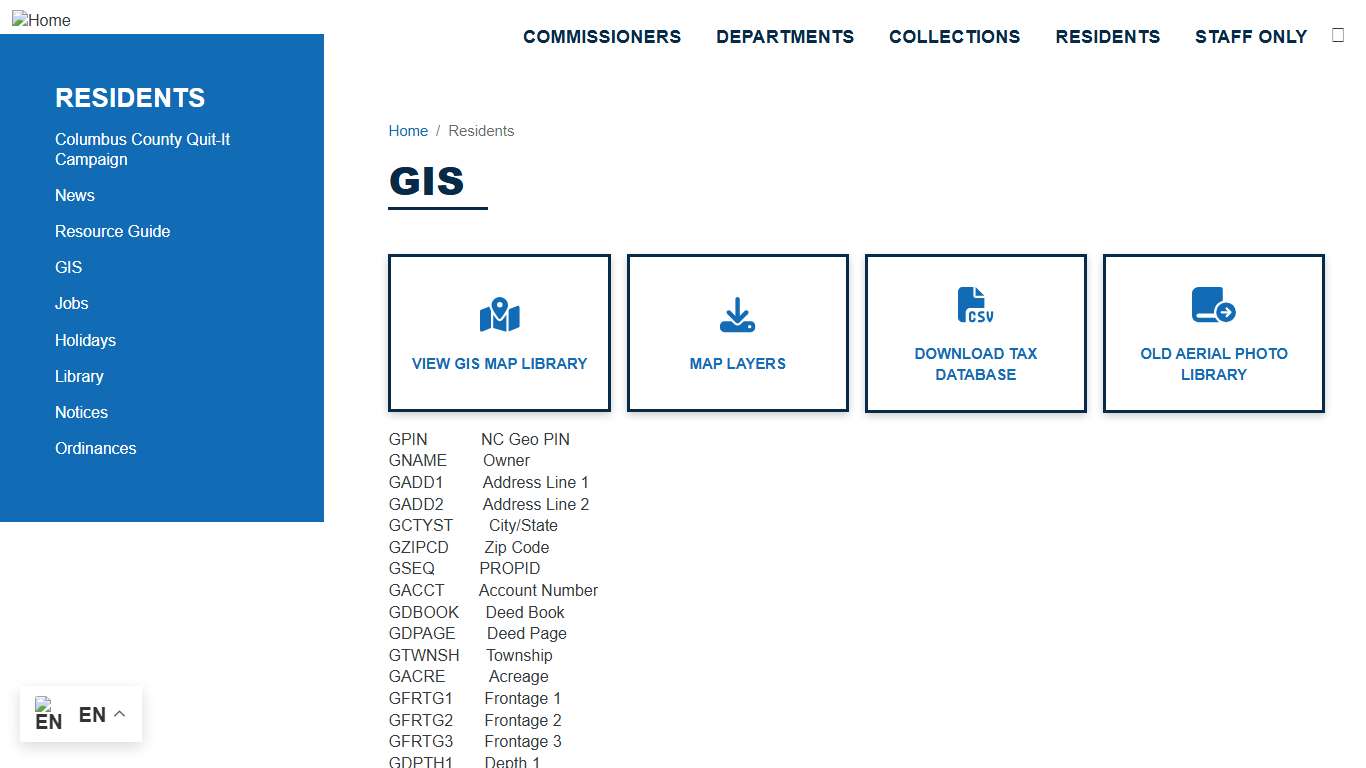The width and height of the screenshot is (1366, 768).
Task: Click the download arrow icon for Map Layers
Action: [x=737, y=315]
